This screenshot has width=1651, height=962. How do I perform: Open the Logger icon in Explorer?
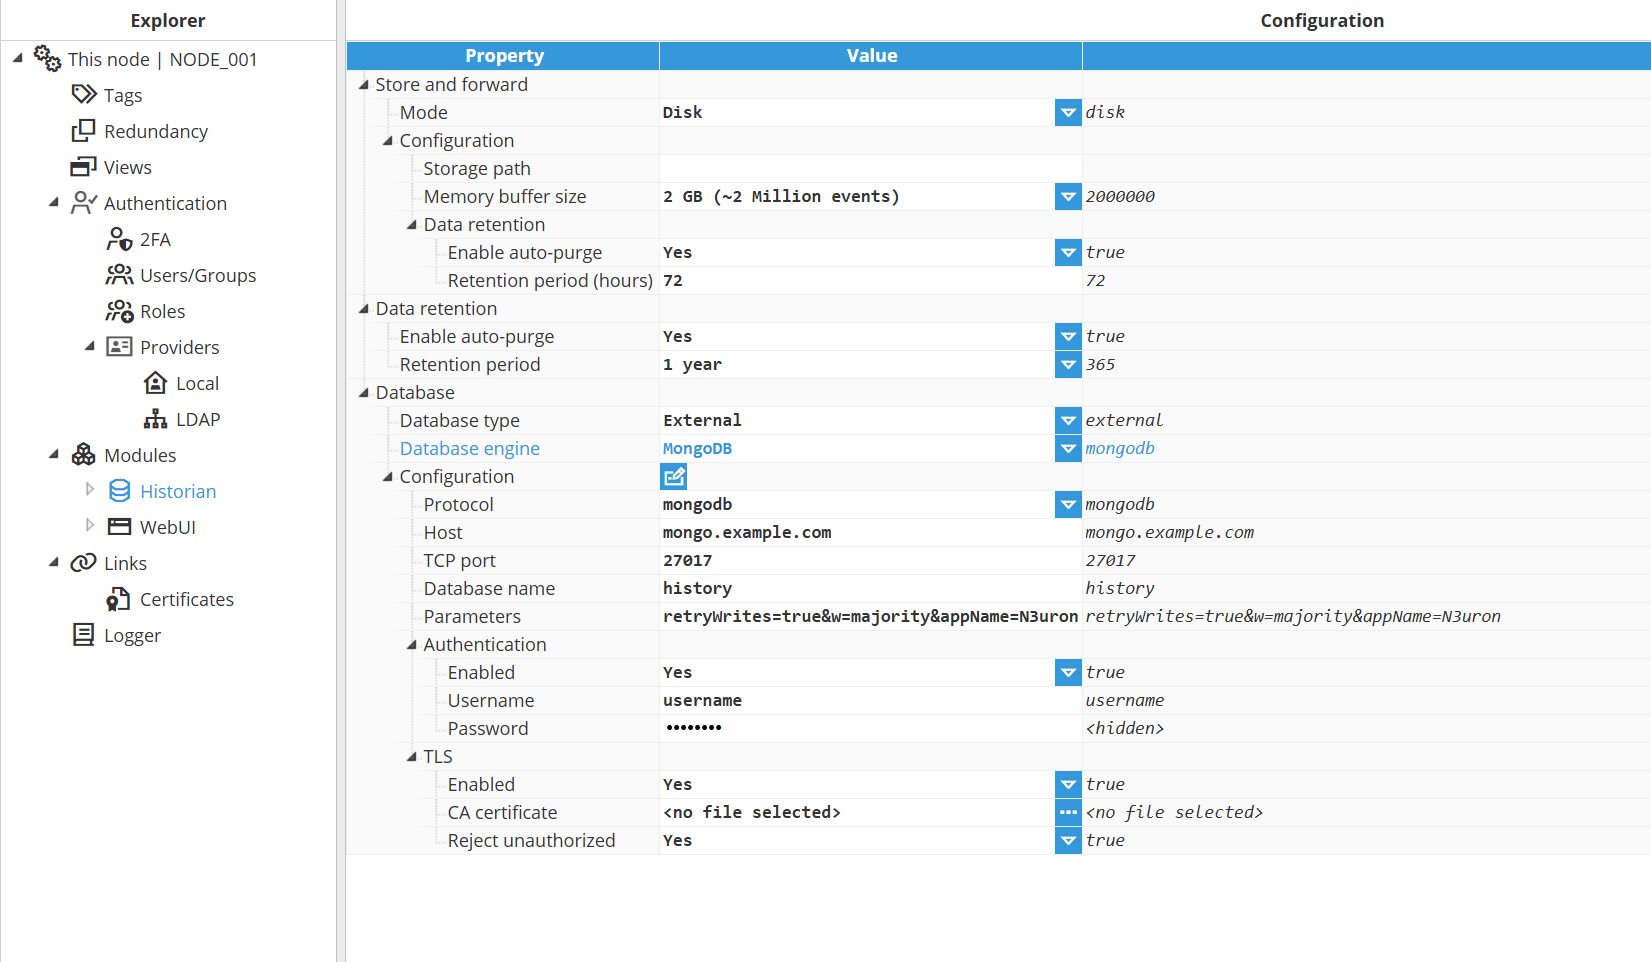[x=83, y=635]
